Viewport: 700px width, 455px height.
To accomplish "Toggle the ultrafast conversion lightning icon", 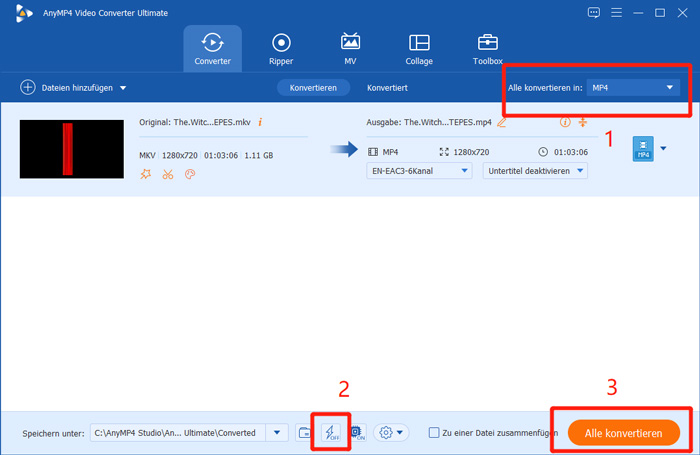I will (x=331, y=433).
